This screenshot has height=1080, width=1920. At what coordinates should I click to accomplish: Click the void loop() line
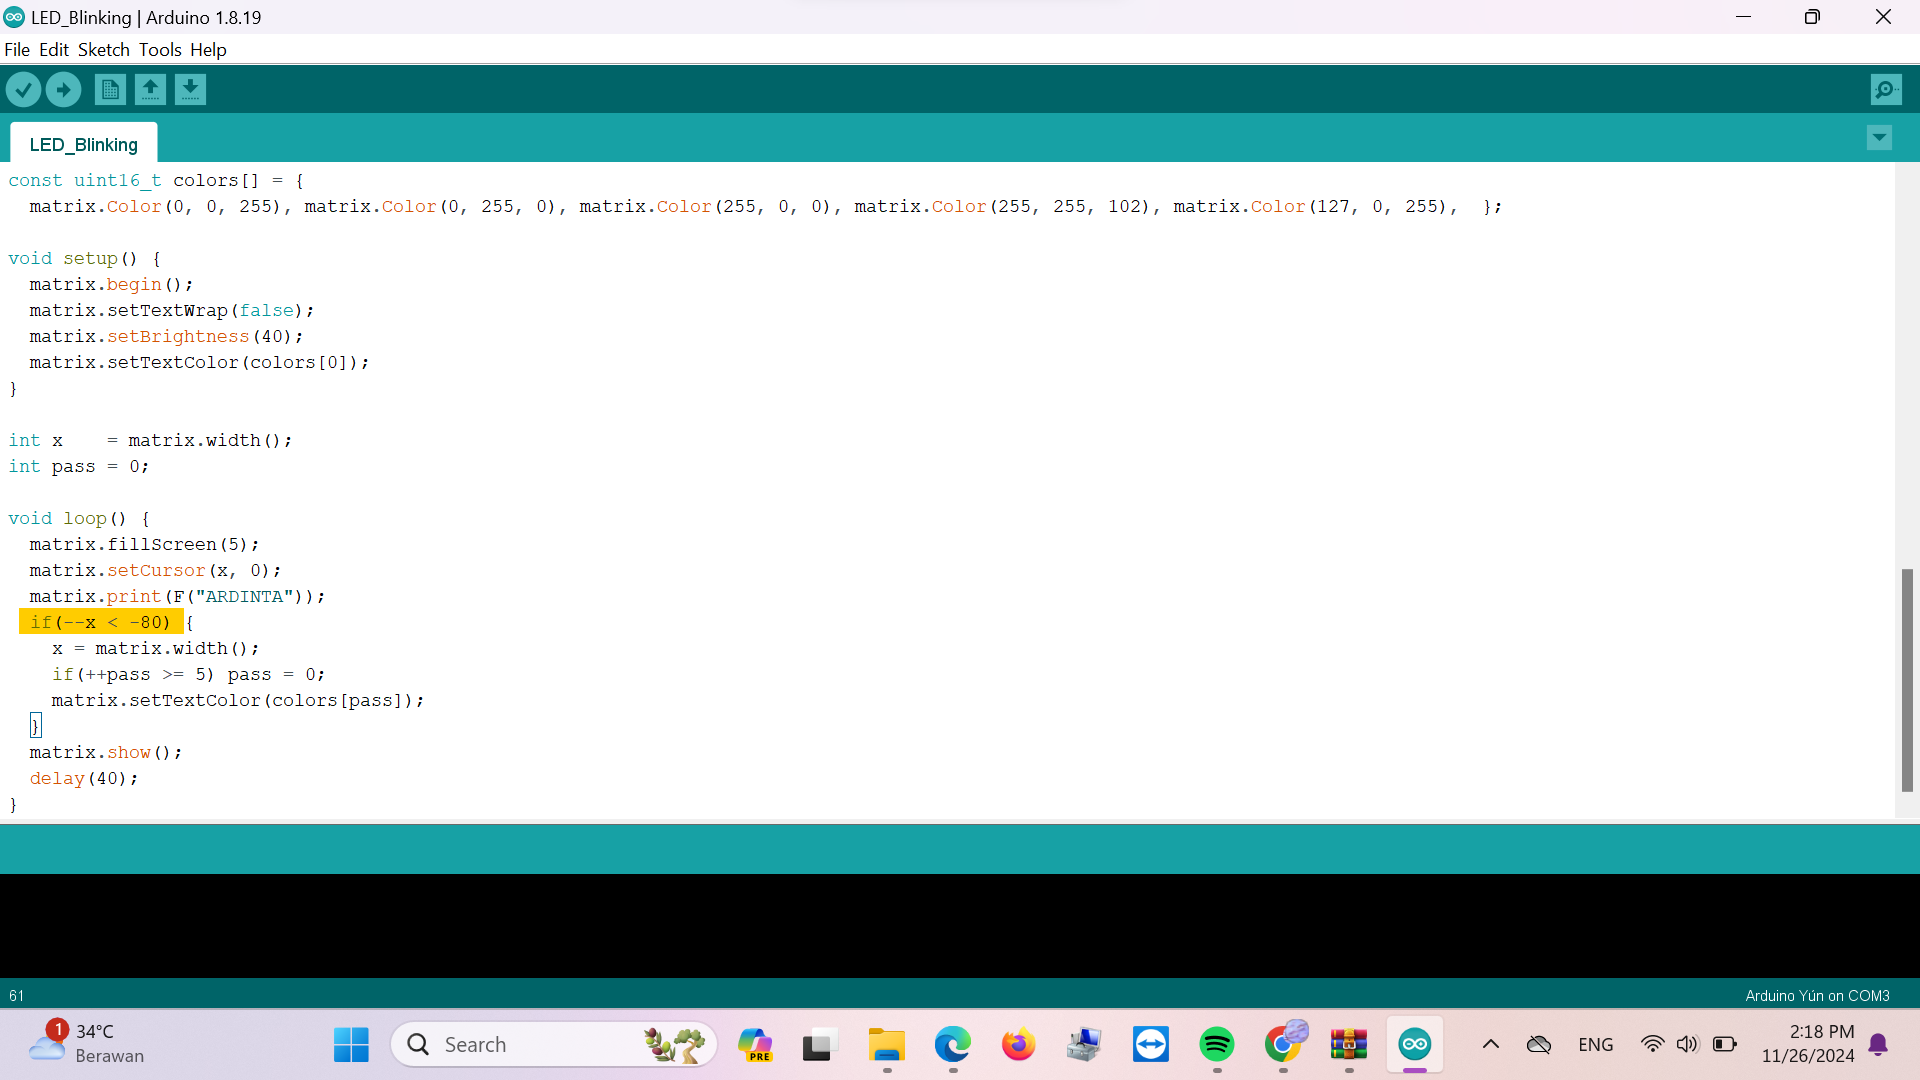79,518
